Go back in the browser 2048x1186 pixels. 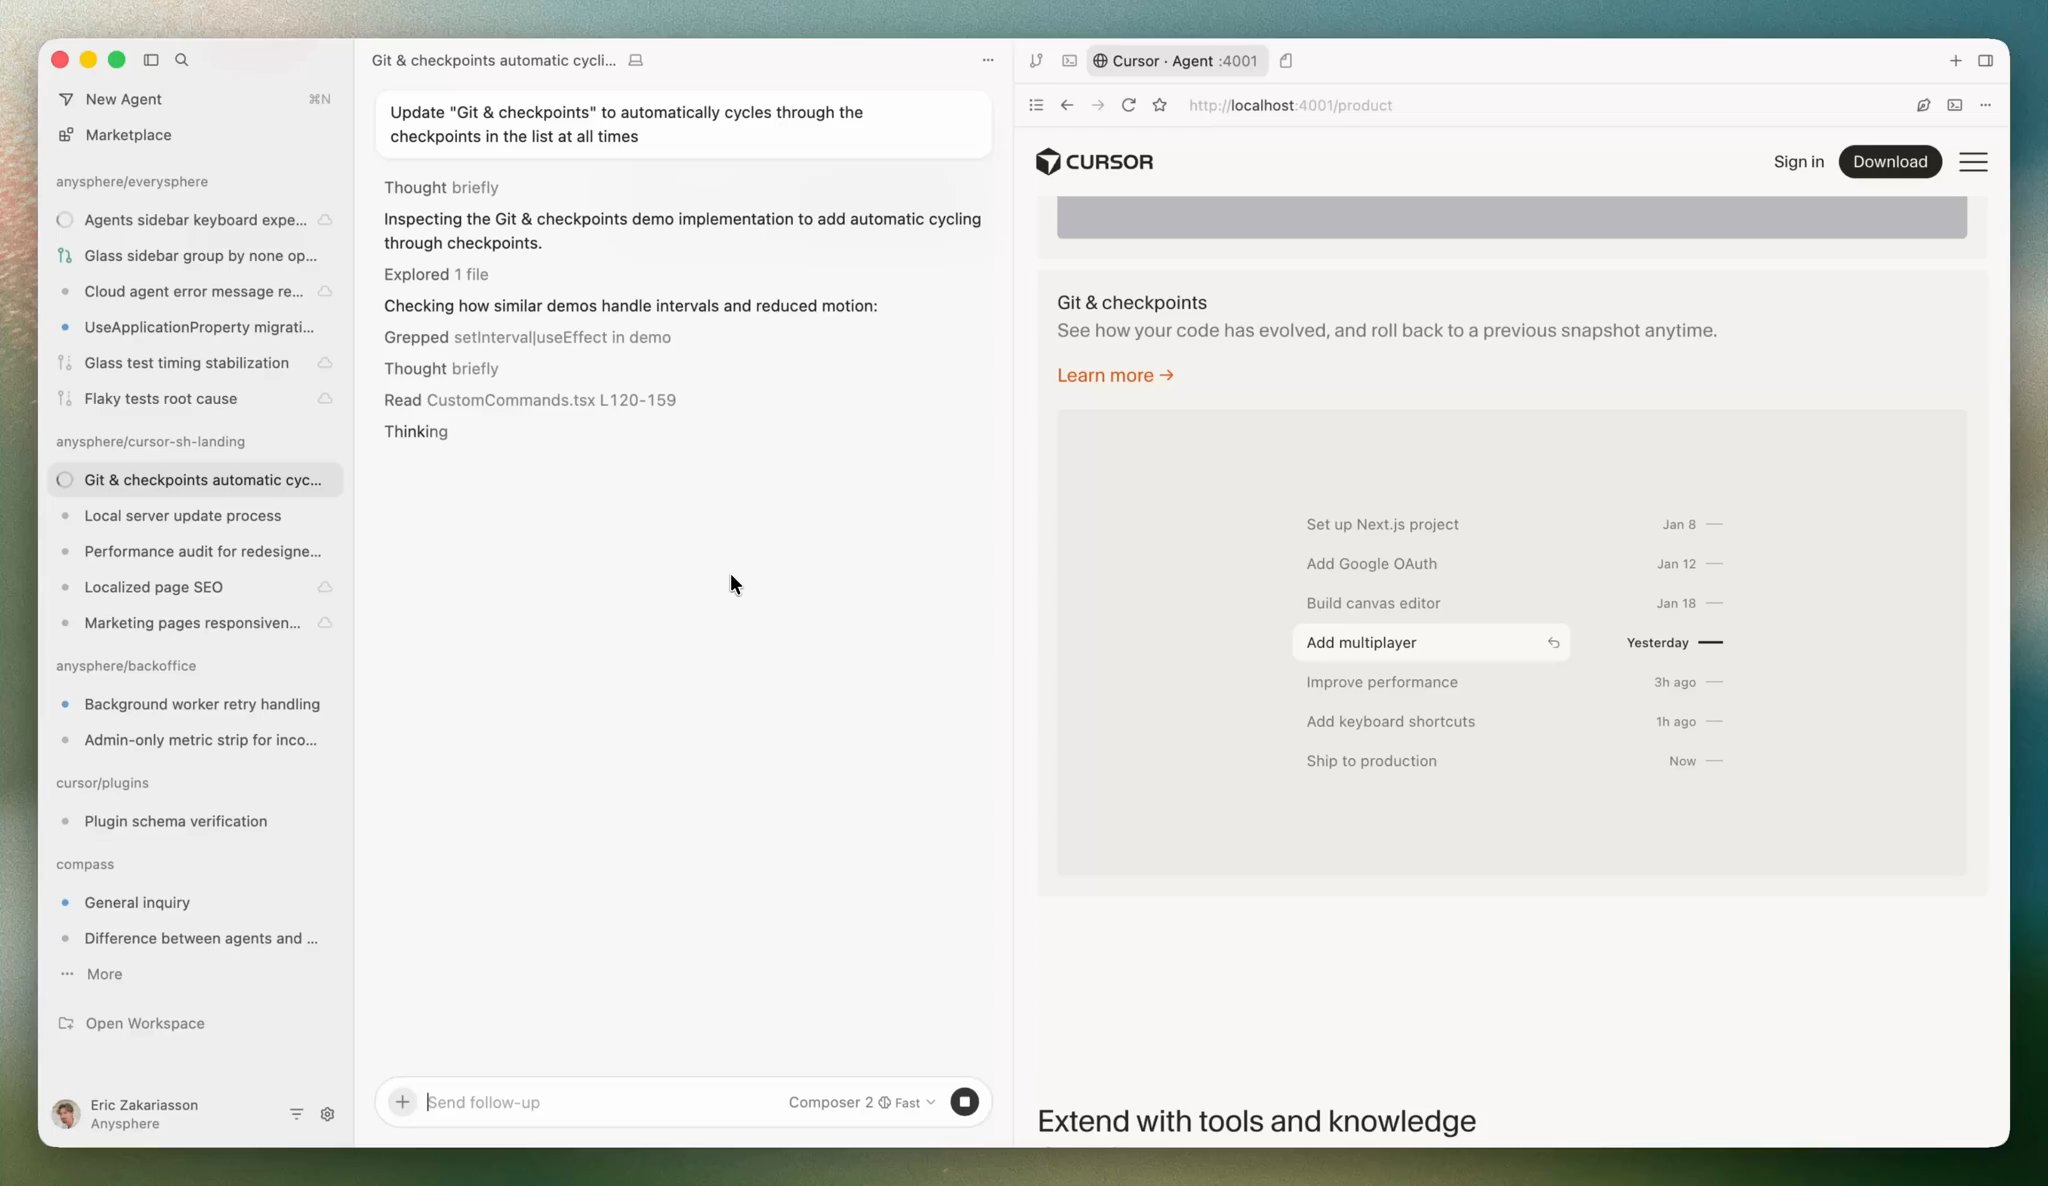coord(1067,105)
